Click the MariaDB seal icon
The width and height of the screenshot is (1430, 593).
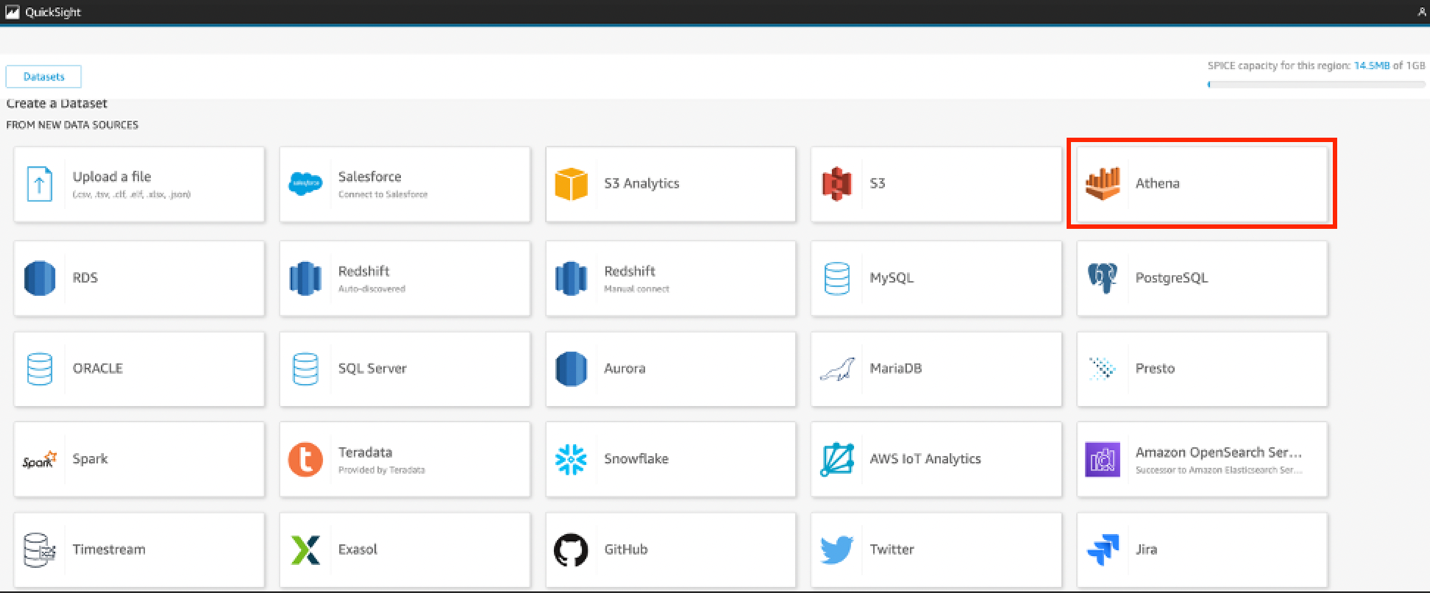(x=836, y=369)
